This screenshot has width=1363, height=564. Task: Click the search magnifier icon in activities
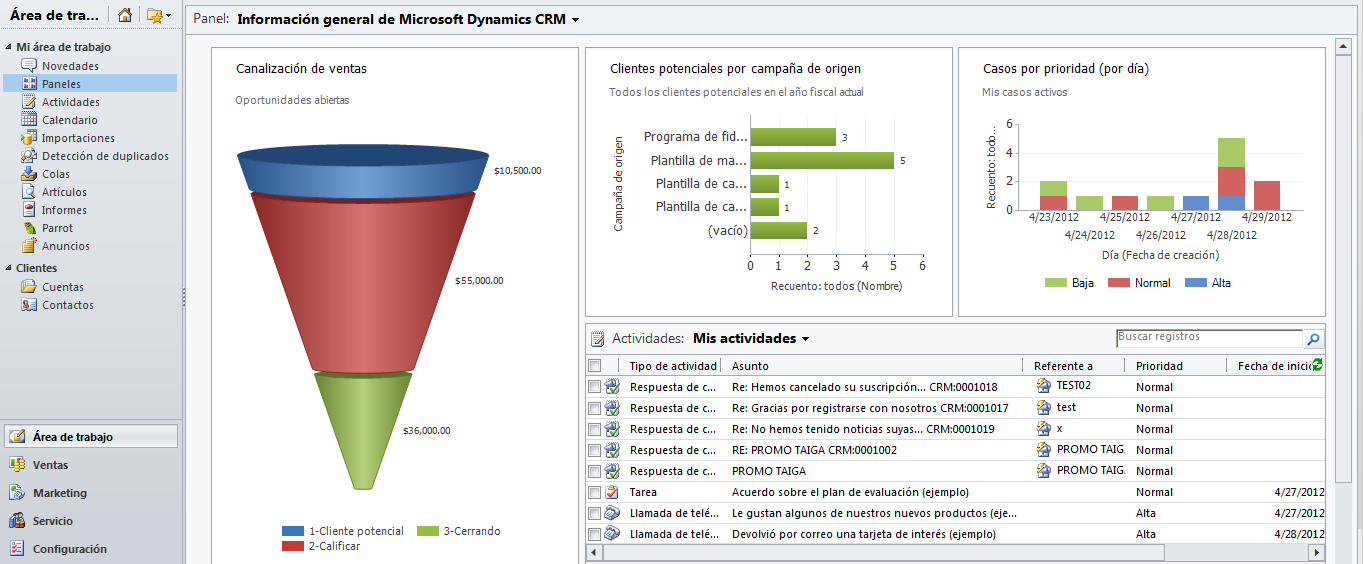1313,339
